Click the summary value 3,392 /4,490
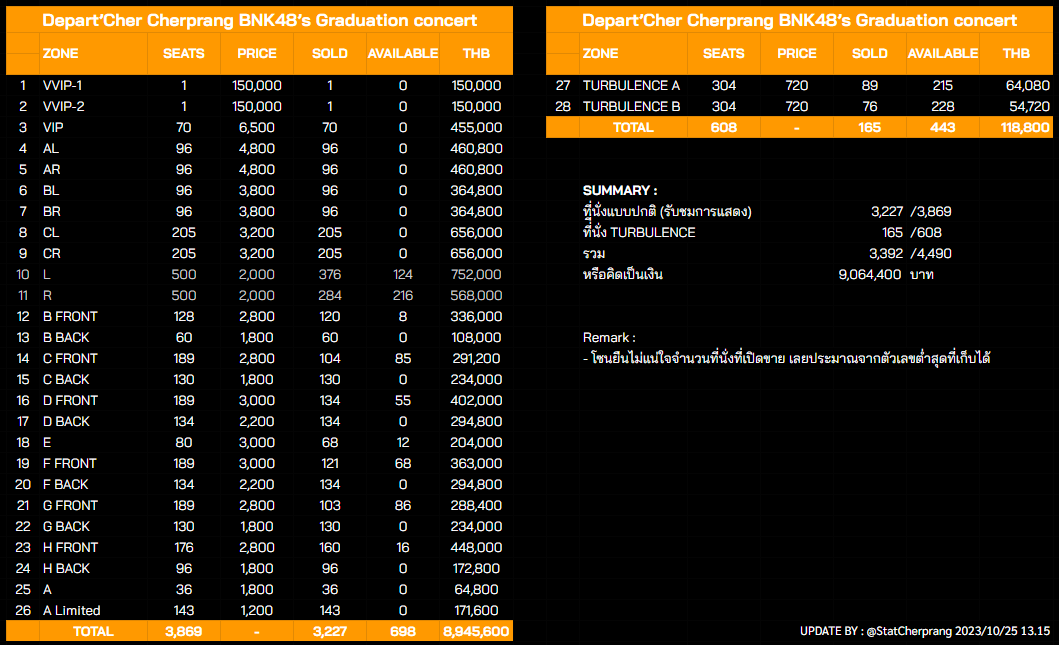 click(910, 253)
